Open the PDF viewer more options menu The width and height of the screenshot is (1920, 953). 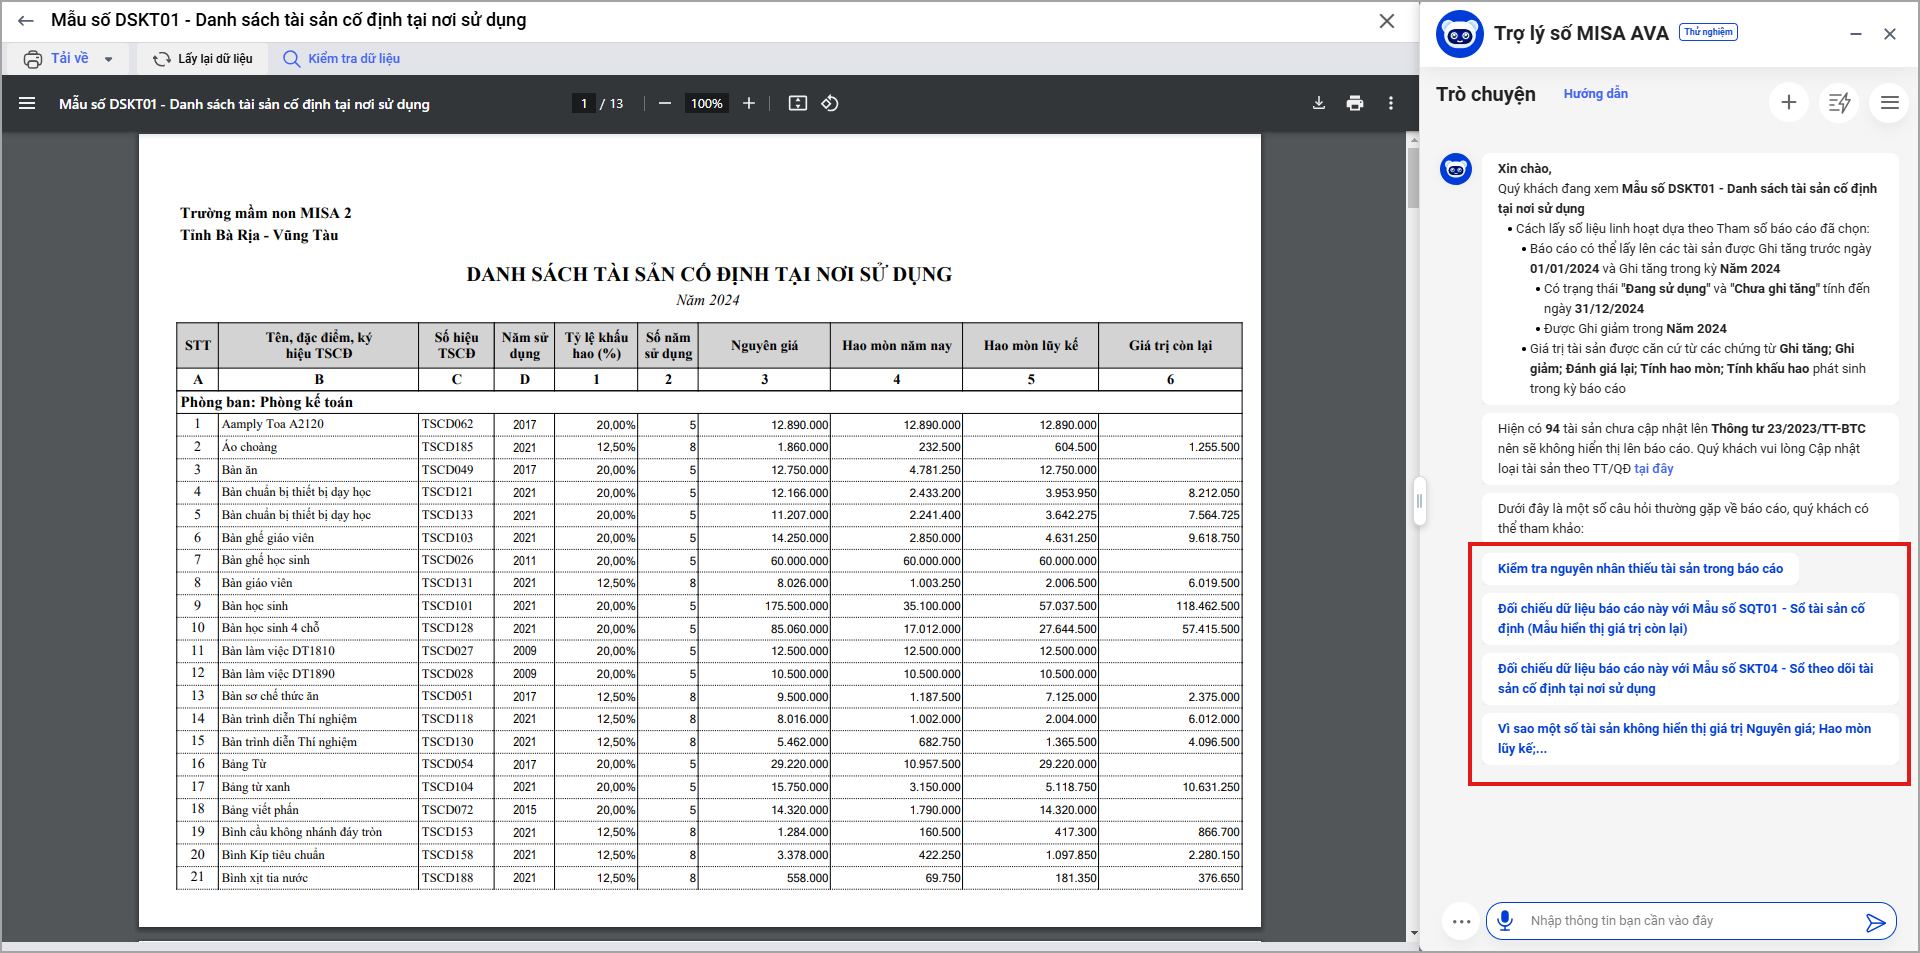click(x=1391, y=104)
